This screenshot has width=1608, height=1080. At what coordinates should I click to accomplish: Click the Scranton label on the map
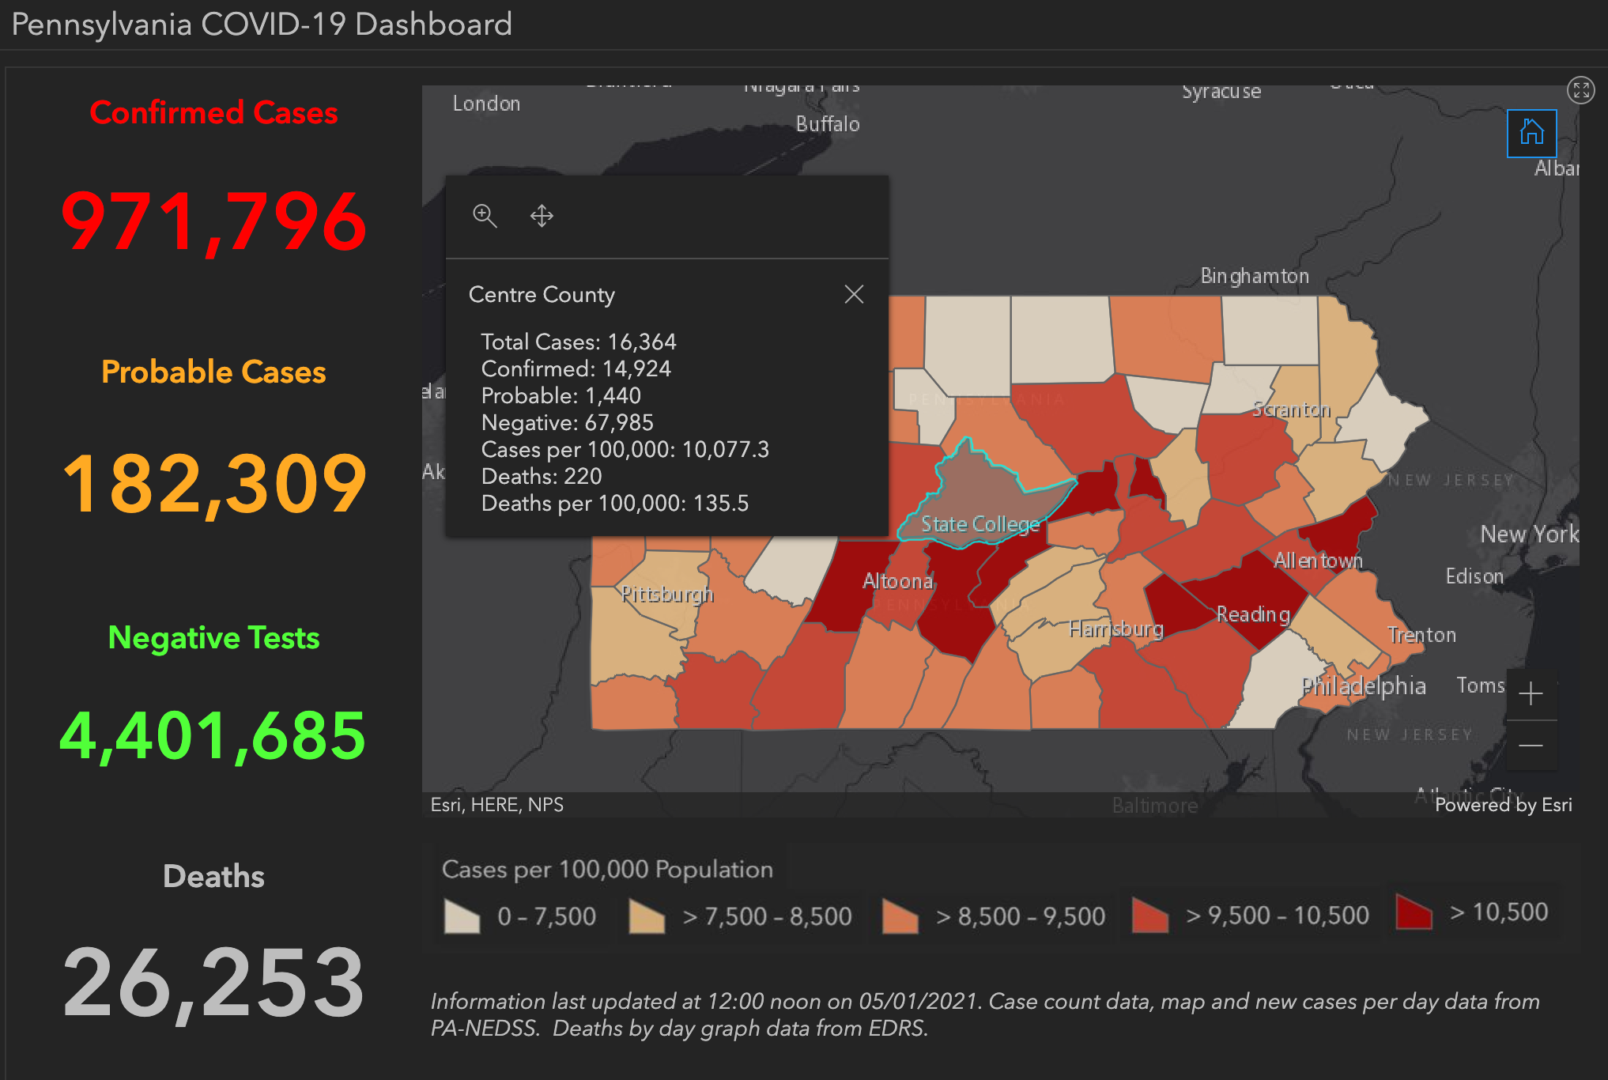(1291, 409)
